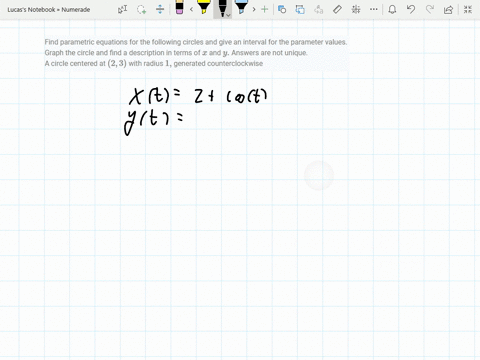The image size is (480, 360).
Task: Select the first yellow highlighter pen
Action: click(x=203, y=7)
